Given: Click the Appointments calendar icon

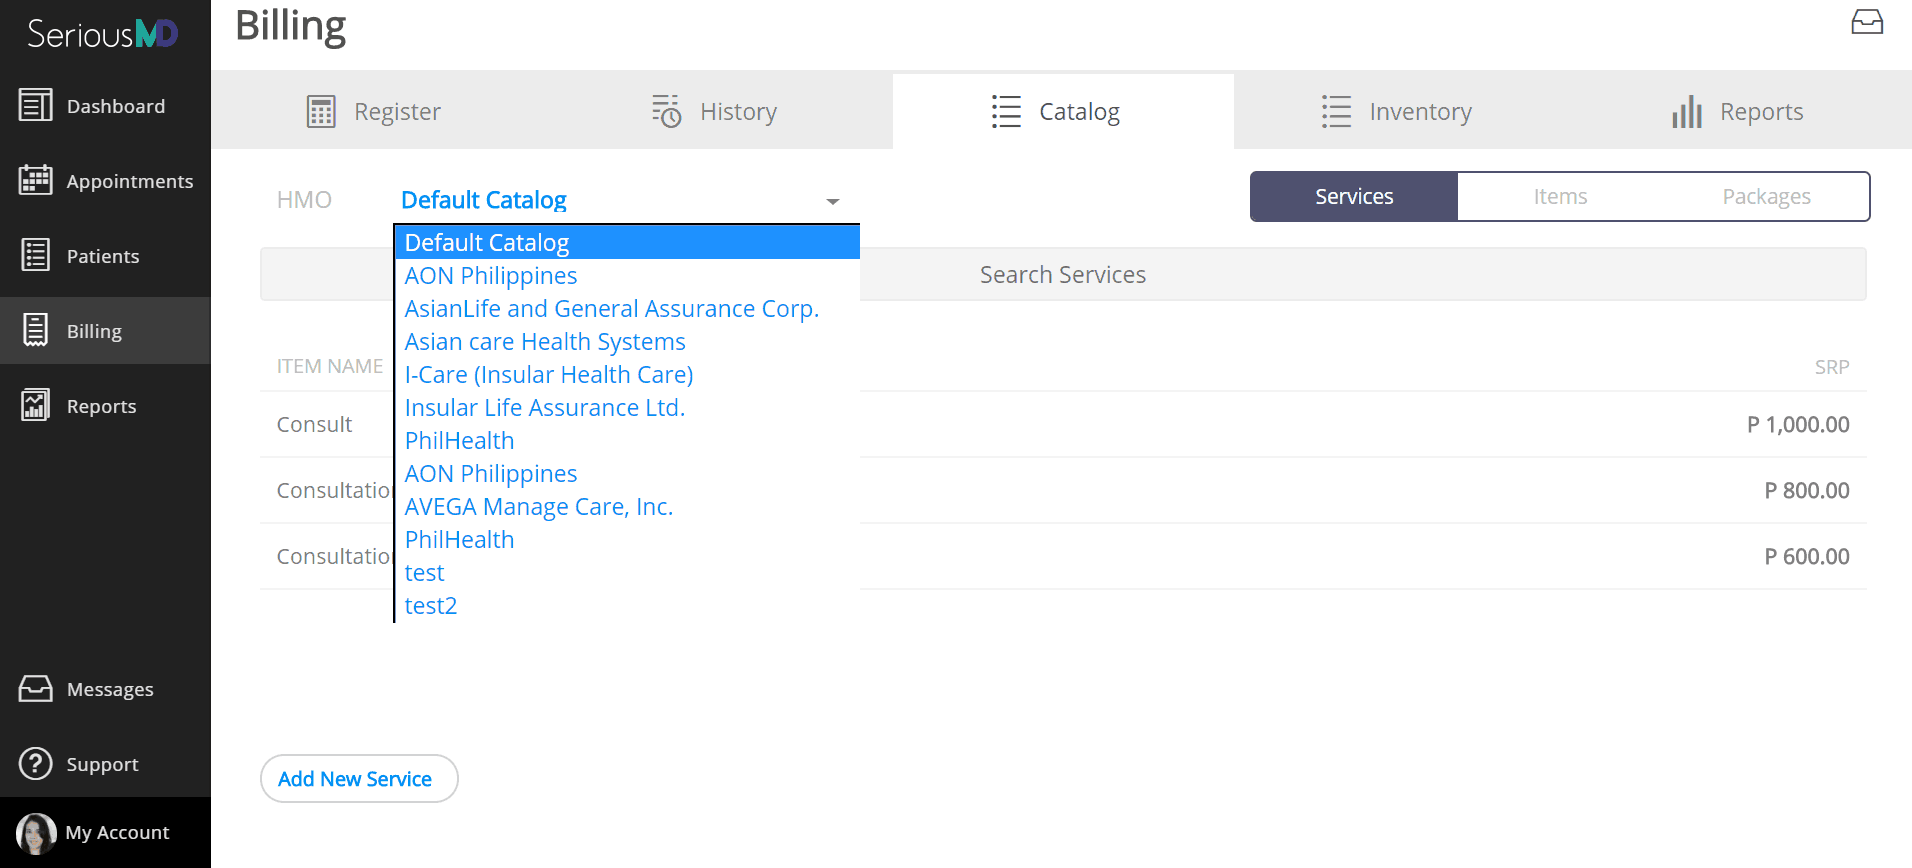Looking at the screenshot, I should pyautogui.click(x=36, y=180).
